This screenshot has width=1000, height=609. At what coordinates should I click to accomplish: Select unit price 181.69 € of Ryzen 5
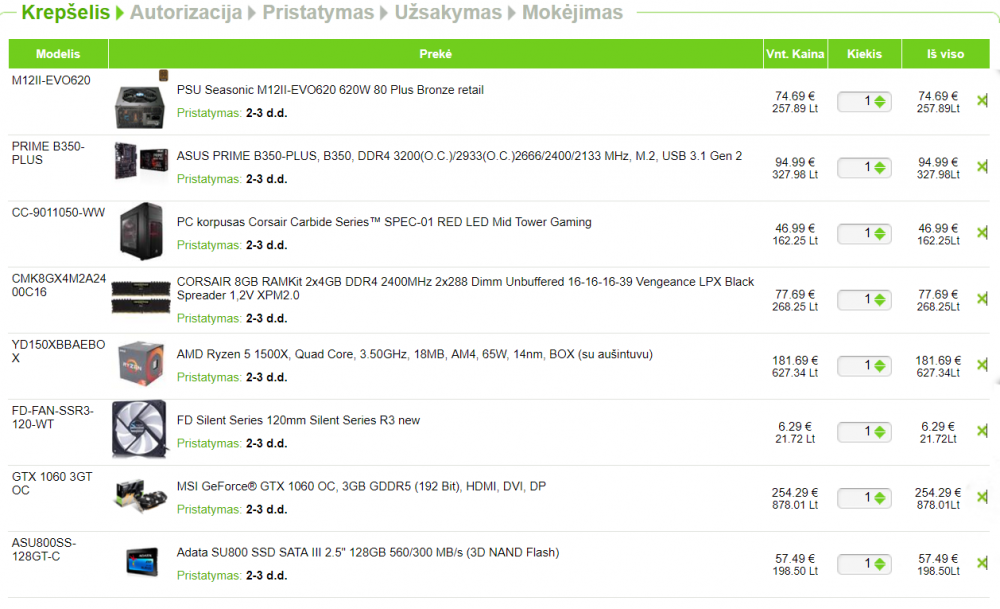[795, 360]
